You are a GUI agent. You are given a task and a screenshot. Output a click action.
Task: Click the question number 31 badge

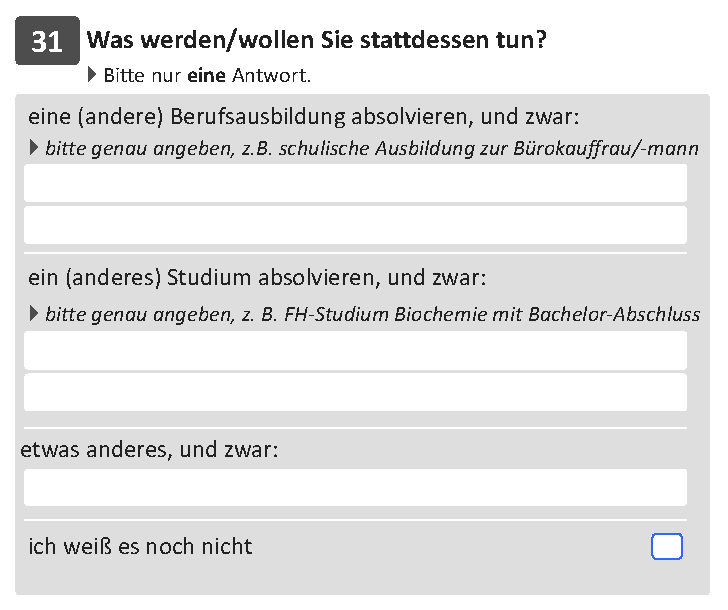point(47,40)
